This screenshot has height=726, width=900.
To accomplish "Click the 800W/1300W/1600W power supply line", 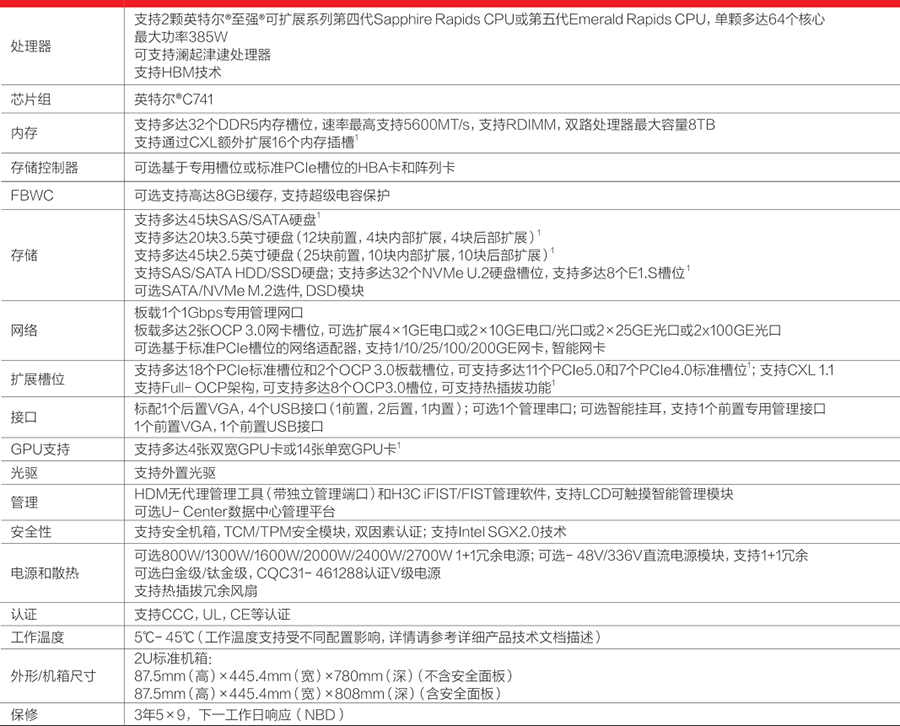I will coord(471,556).
